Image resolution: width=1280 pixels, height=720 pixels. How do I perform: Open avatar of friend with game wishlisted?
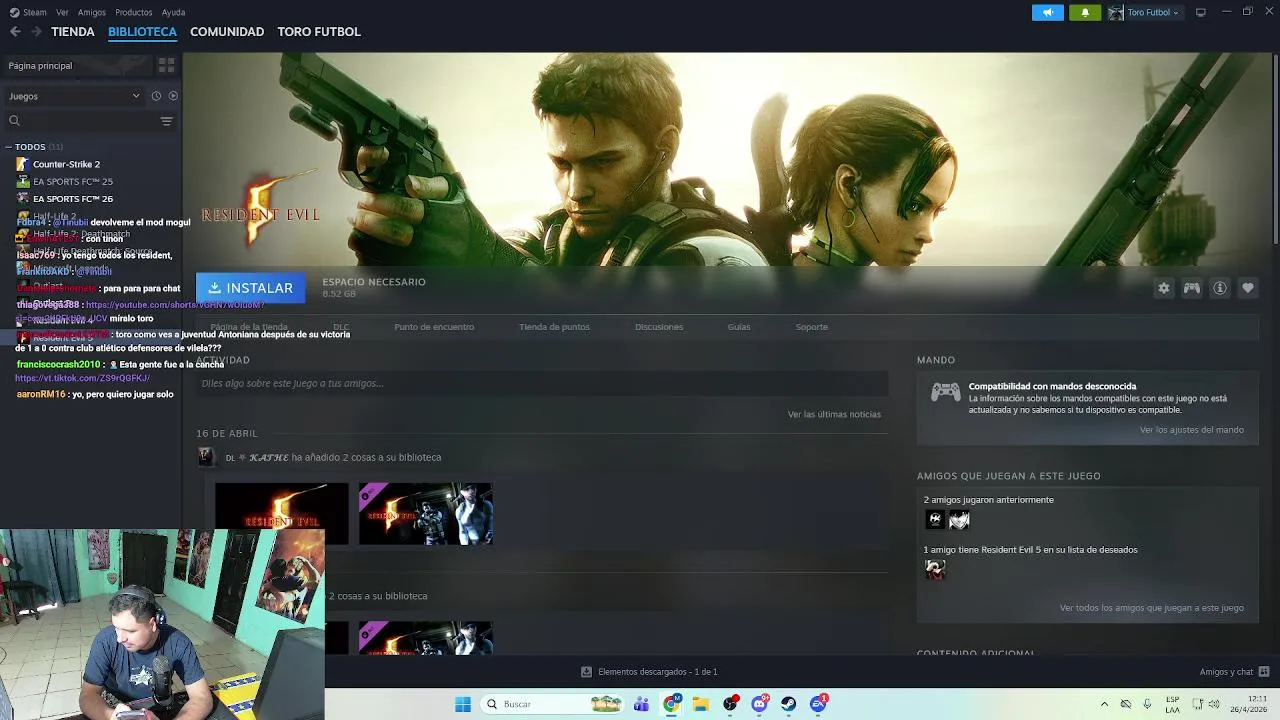tap(935, 569)
